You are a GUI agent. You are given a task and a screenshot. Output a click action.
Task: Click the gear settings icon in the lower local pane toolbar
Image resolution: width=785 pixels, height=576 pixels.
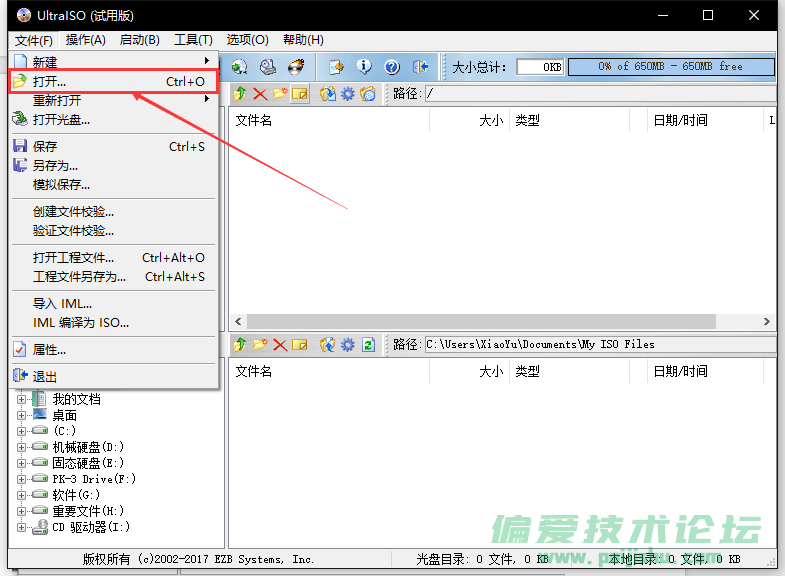(347, 344)
